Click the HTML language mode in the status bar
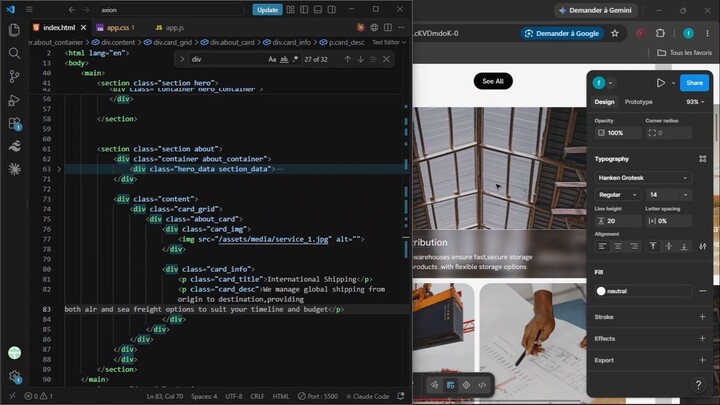The width and height of the screenshot is (720, 405). (x=281, y=396)
